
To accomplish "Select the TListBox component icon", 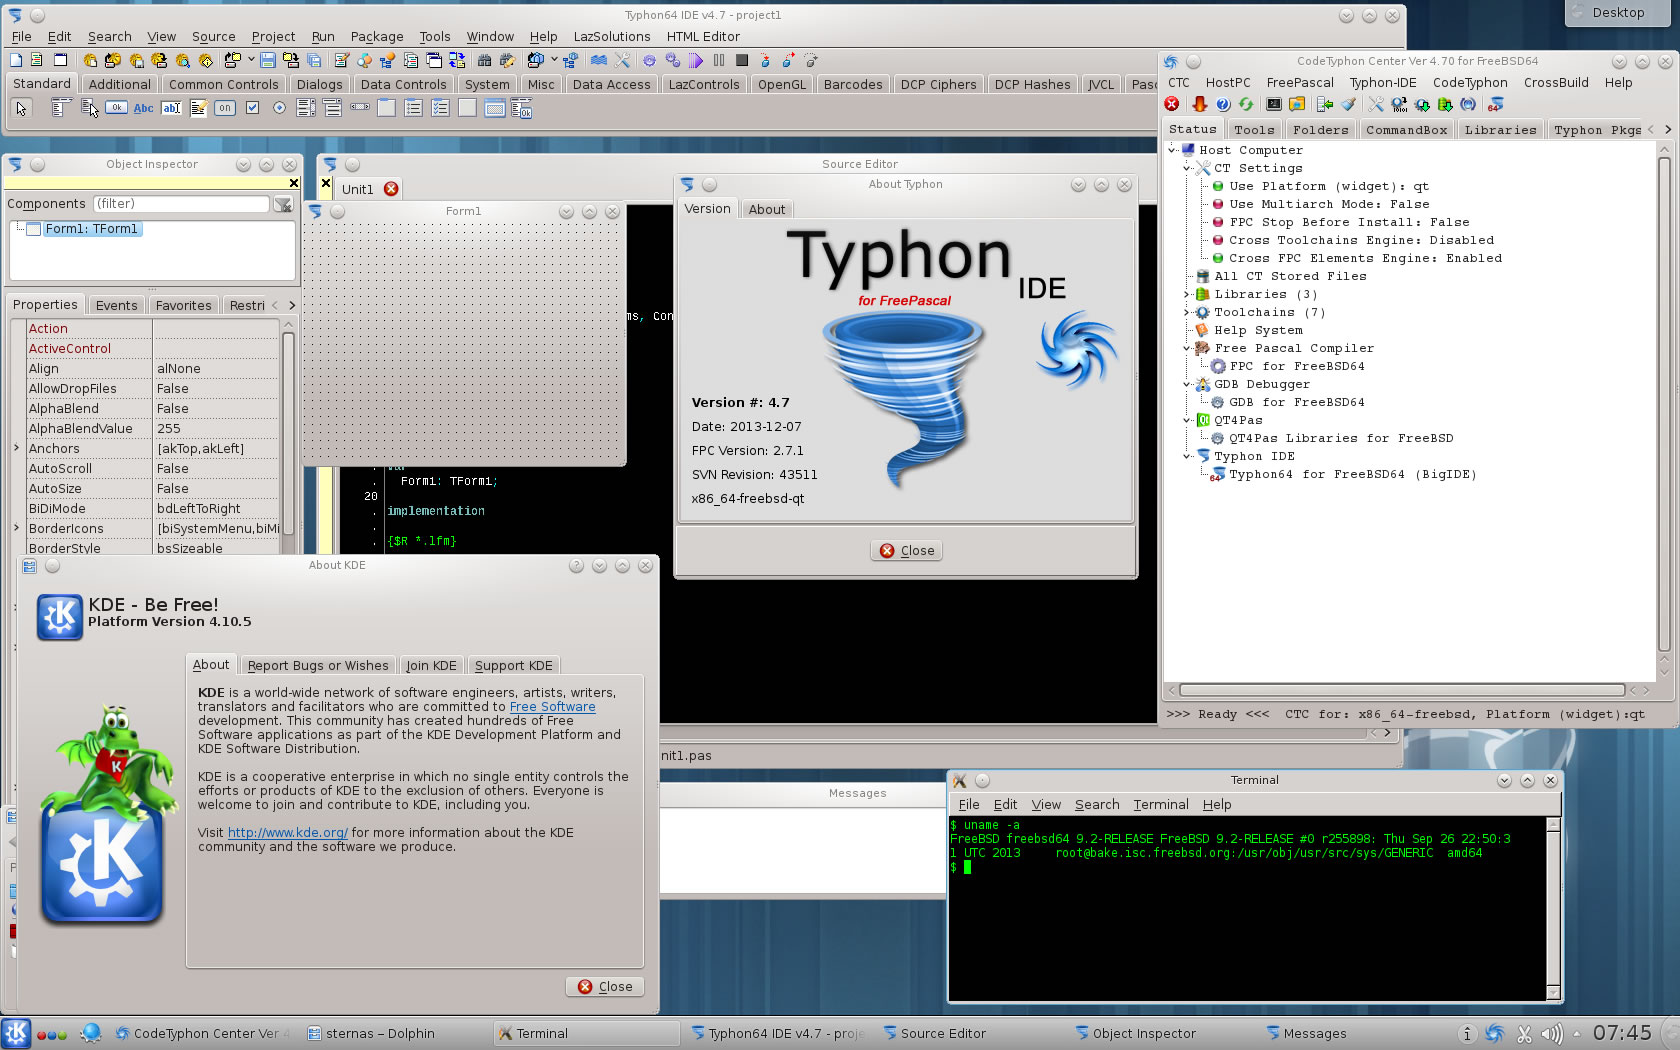I will (306, 108).
